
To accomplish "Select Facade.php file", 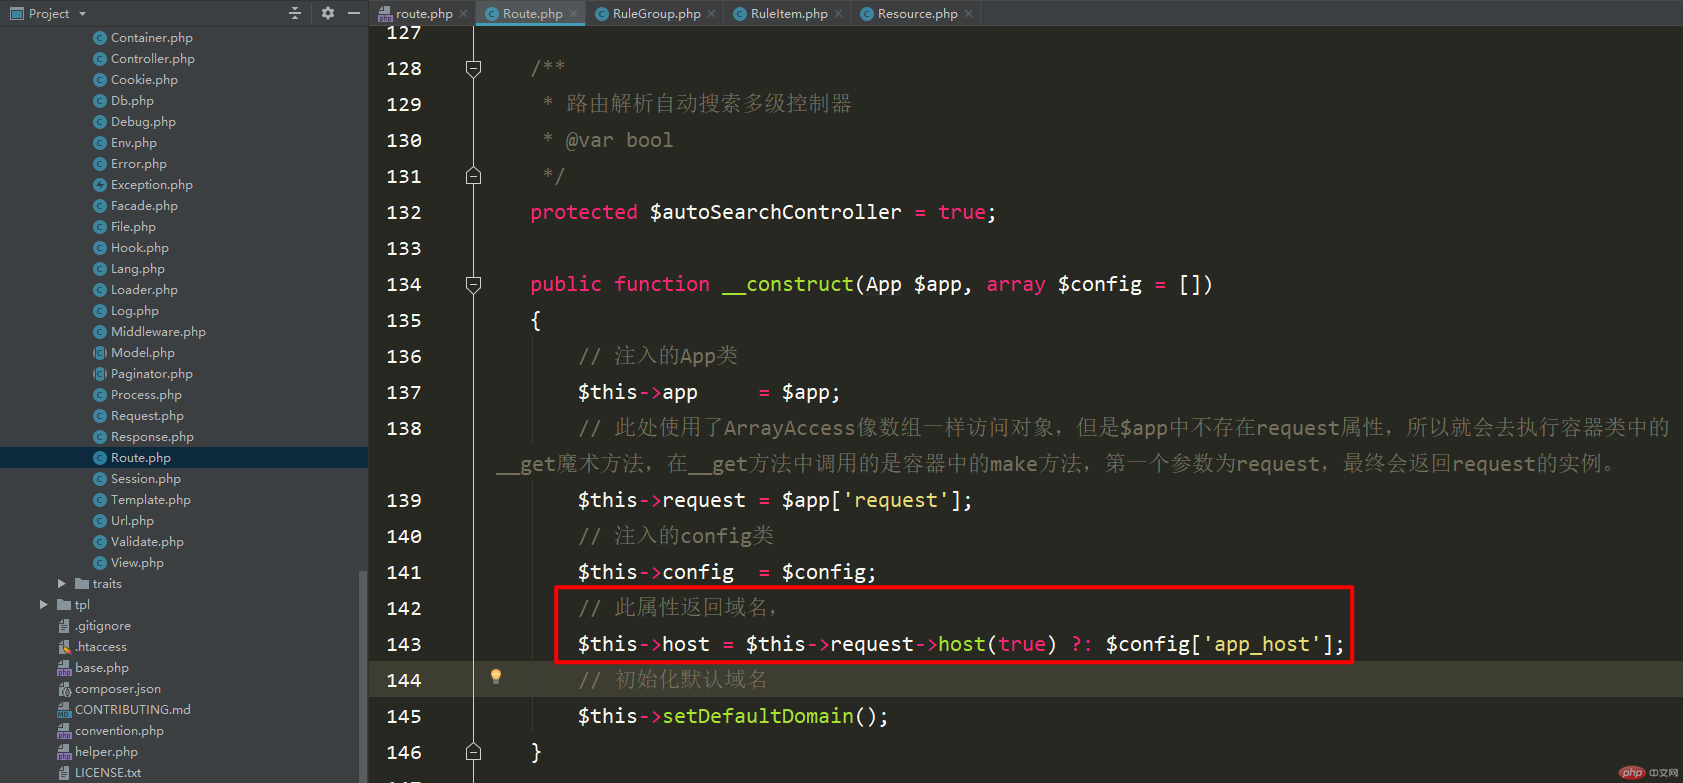I will pyautogui.click(x=144, y=206).
